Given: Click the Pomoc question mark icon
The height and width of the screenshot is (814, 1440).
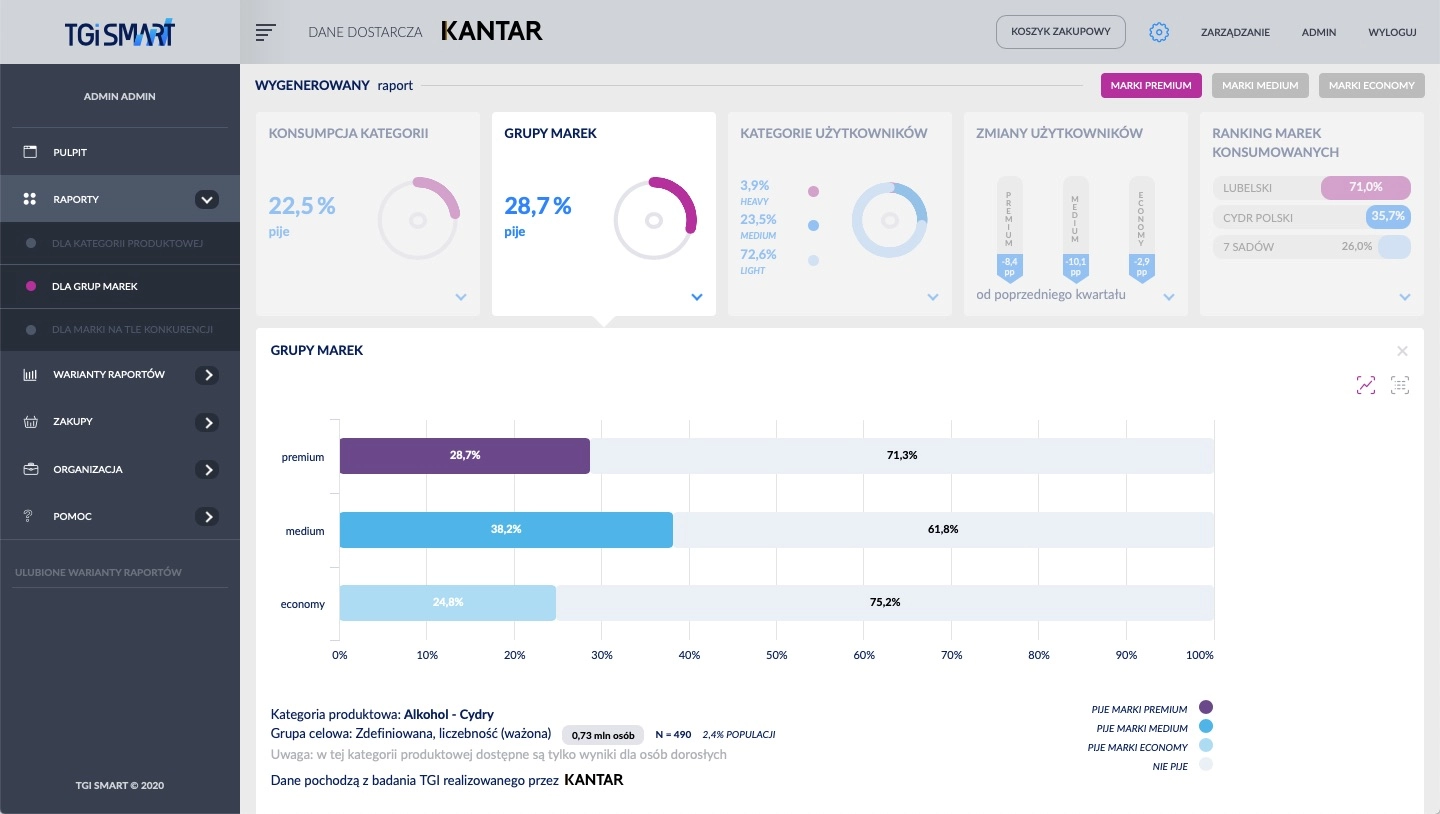Looking at the screenshot, I should [30, 516].
